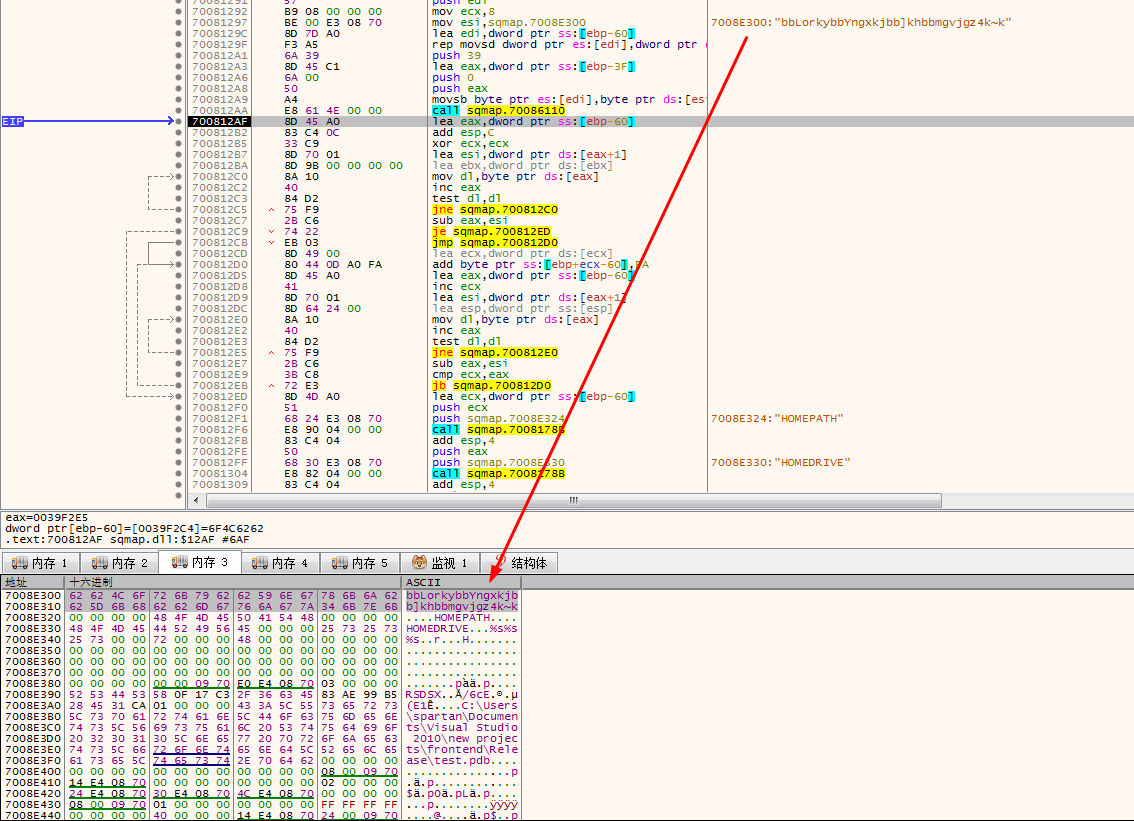This screenshot has width=1134, height=821.
Task: Toggle breakpoint dot at address 700812AF
Action: click(179, 122)
